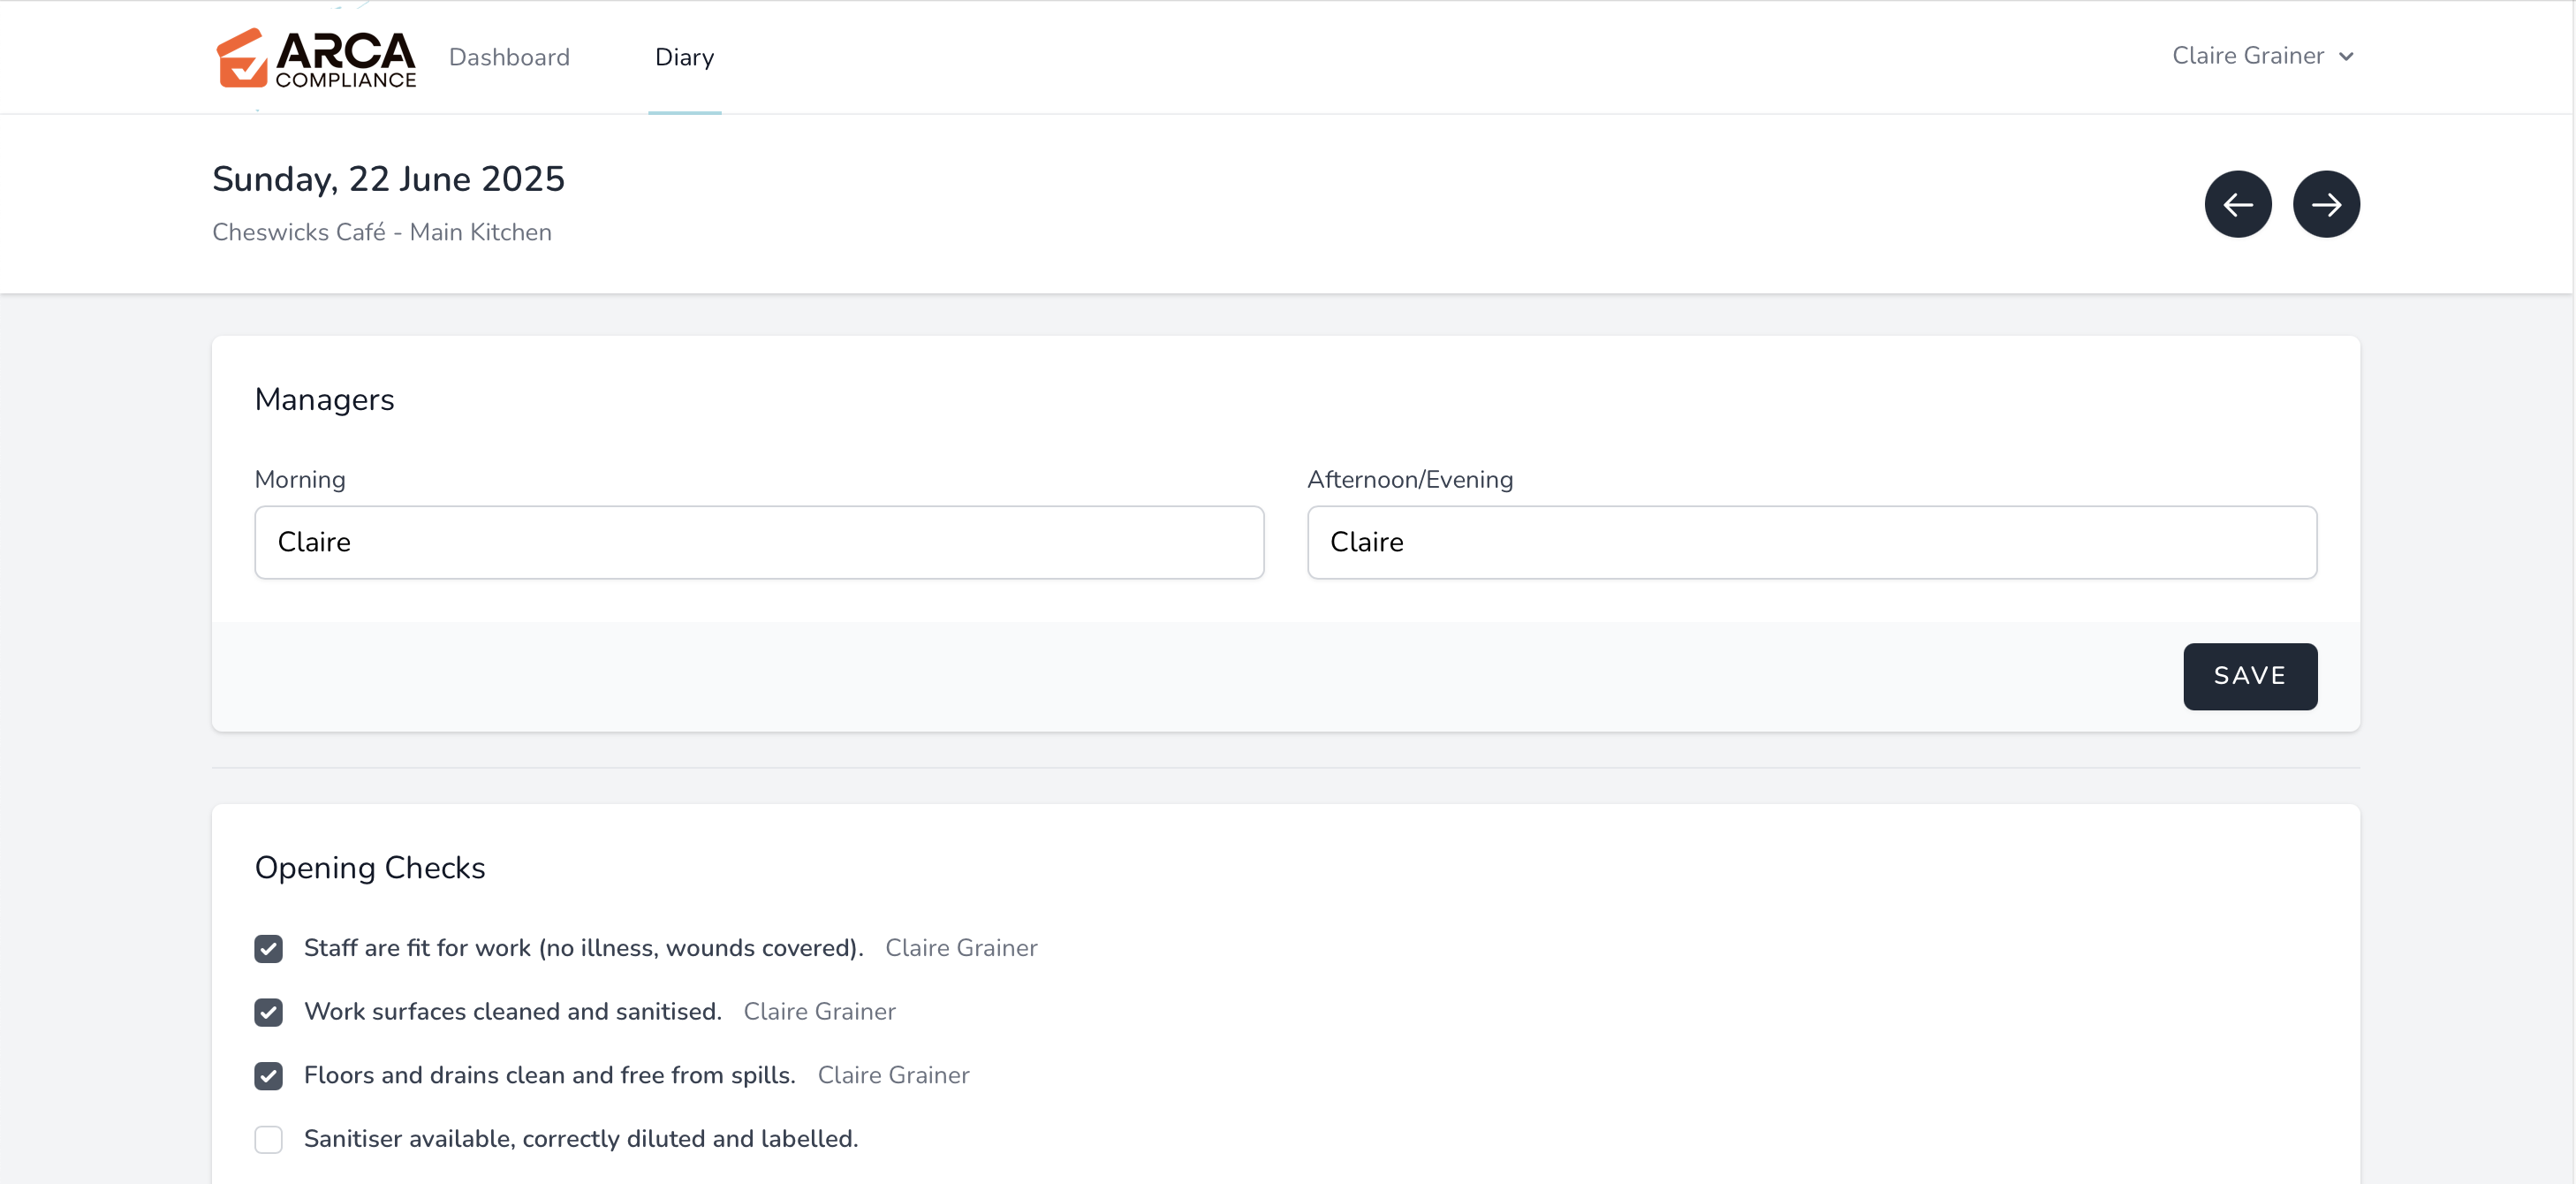Screen dimensions: 2576x1184
Task: Go to previous day with left arrow
Action: pyautogui.click(x=2237, y=204)
